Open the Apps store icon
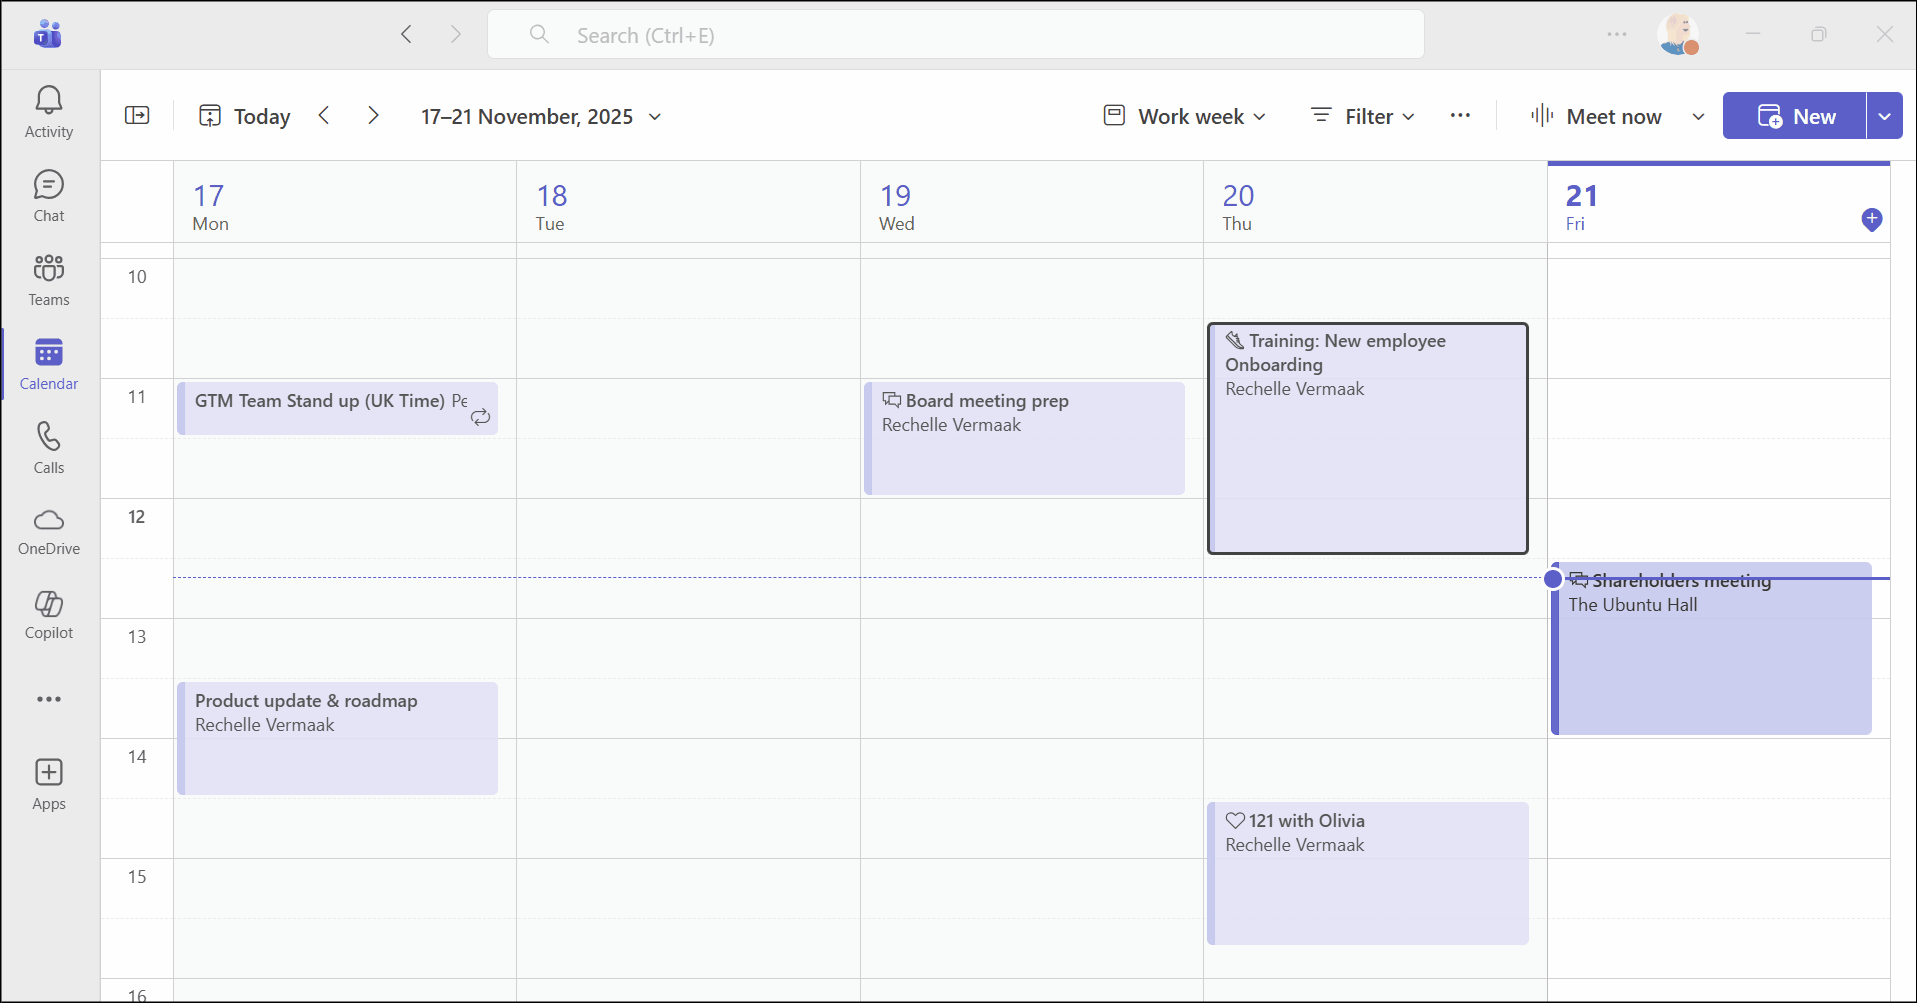The width and height of the screenshot is (1917, 1003). click(x=49, y=784)
